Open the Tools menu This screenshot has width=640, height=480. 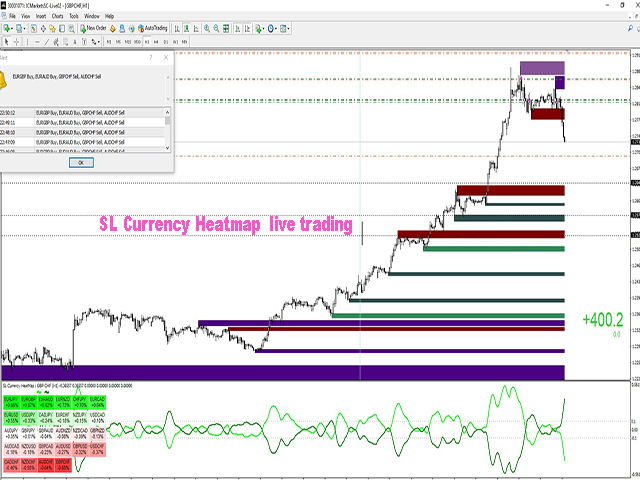74,16
